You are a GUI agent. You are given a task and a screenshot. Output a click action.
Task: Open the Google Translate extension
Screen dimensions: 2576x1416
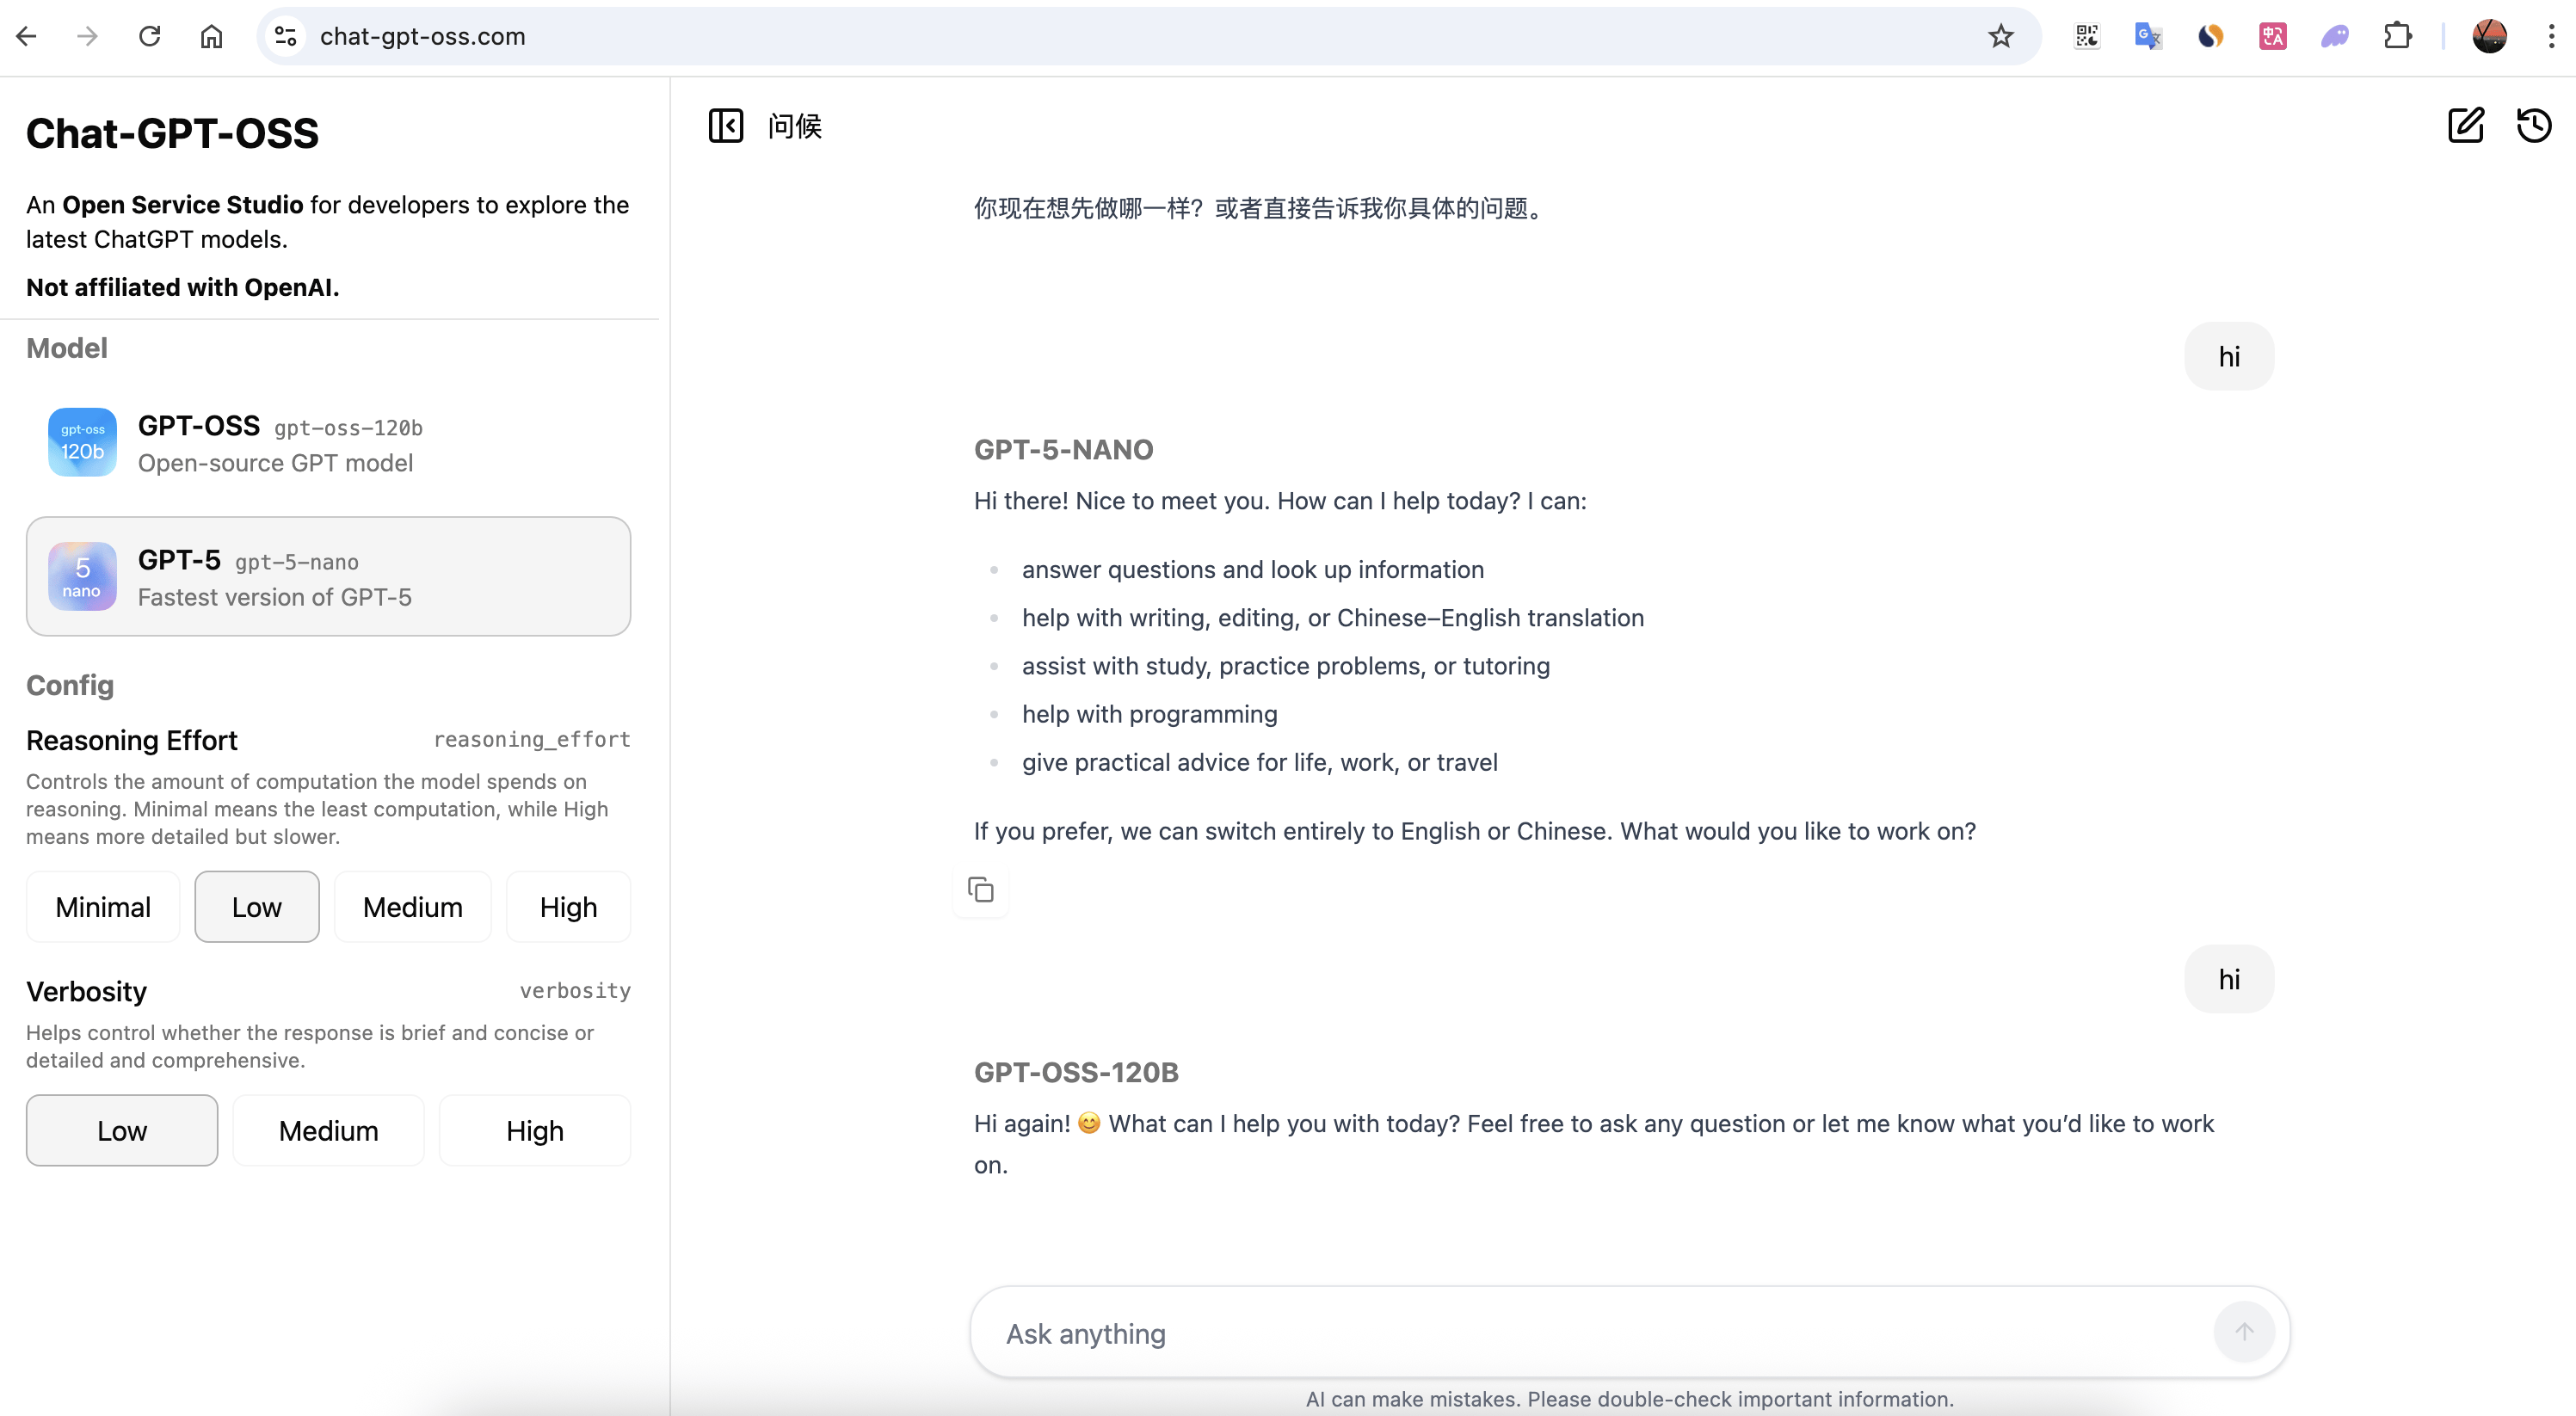2148,37
